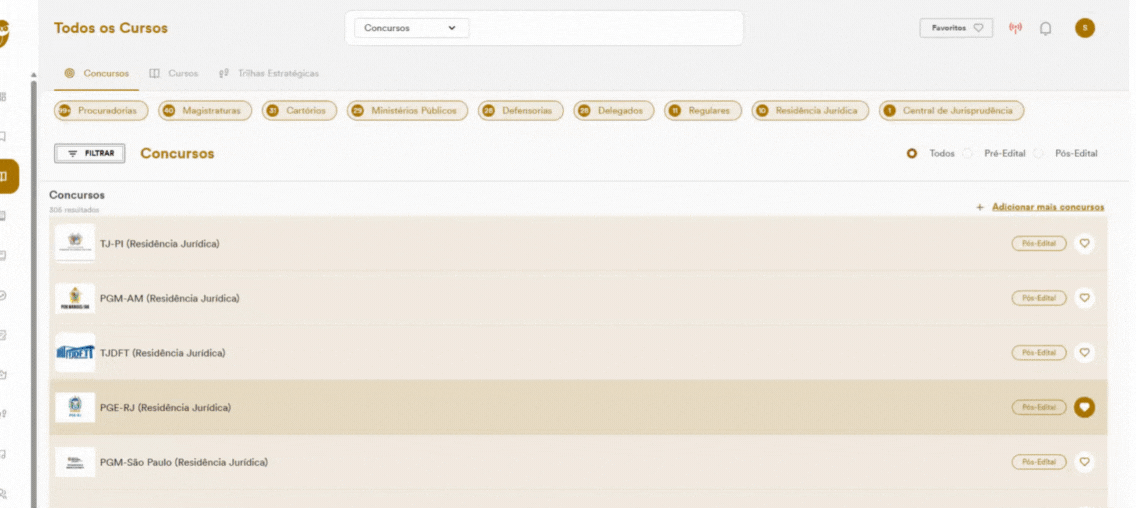Filter by Magistraturas category chip
Screen dimensions: 1136x508
point(205,111)
